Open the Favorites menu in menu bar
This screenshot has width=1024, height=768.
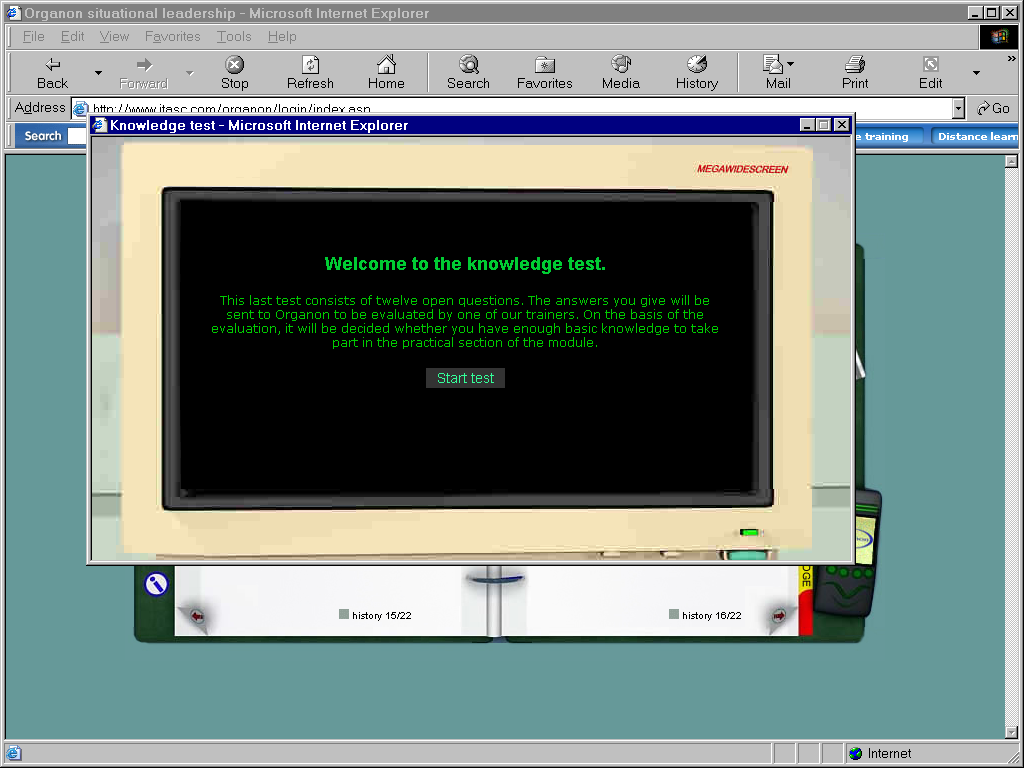pos(172,36)
